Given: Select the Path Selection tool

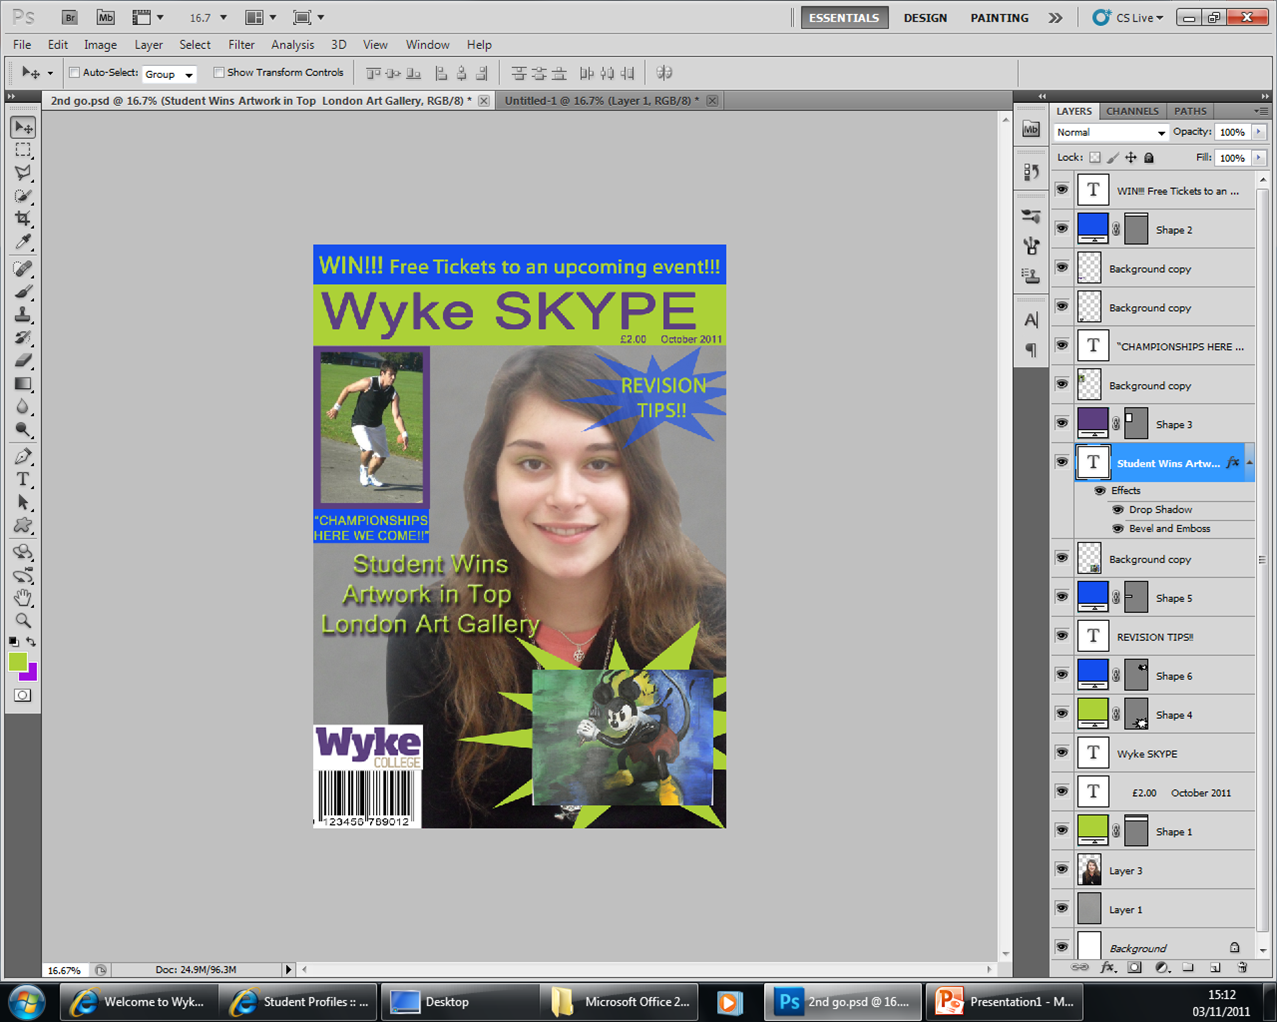Looking at the screenshot, I should pyautogui.click(x=23, y=503).
